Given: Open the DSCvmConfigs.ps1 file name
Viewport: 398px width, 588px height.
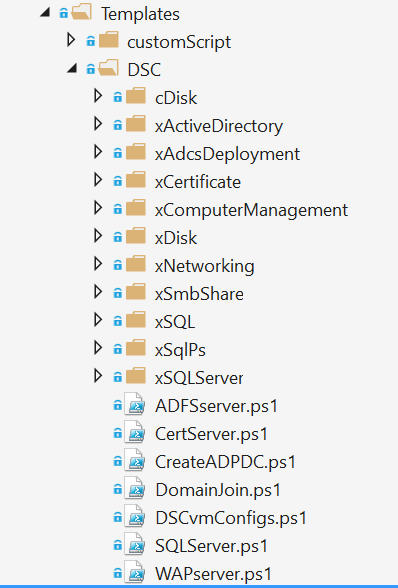Looking at the screenshot, I should 231,518.
